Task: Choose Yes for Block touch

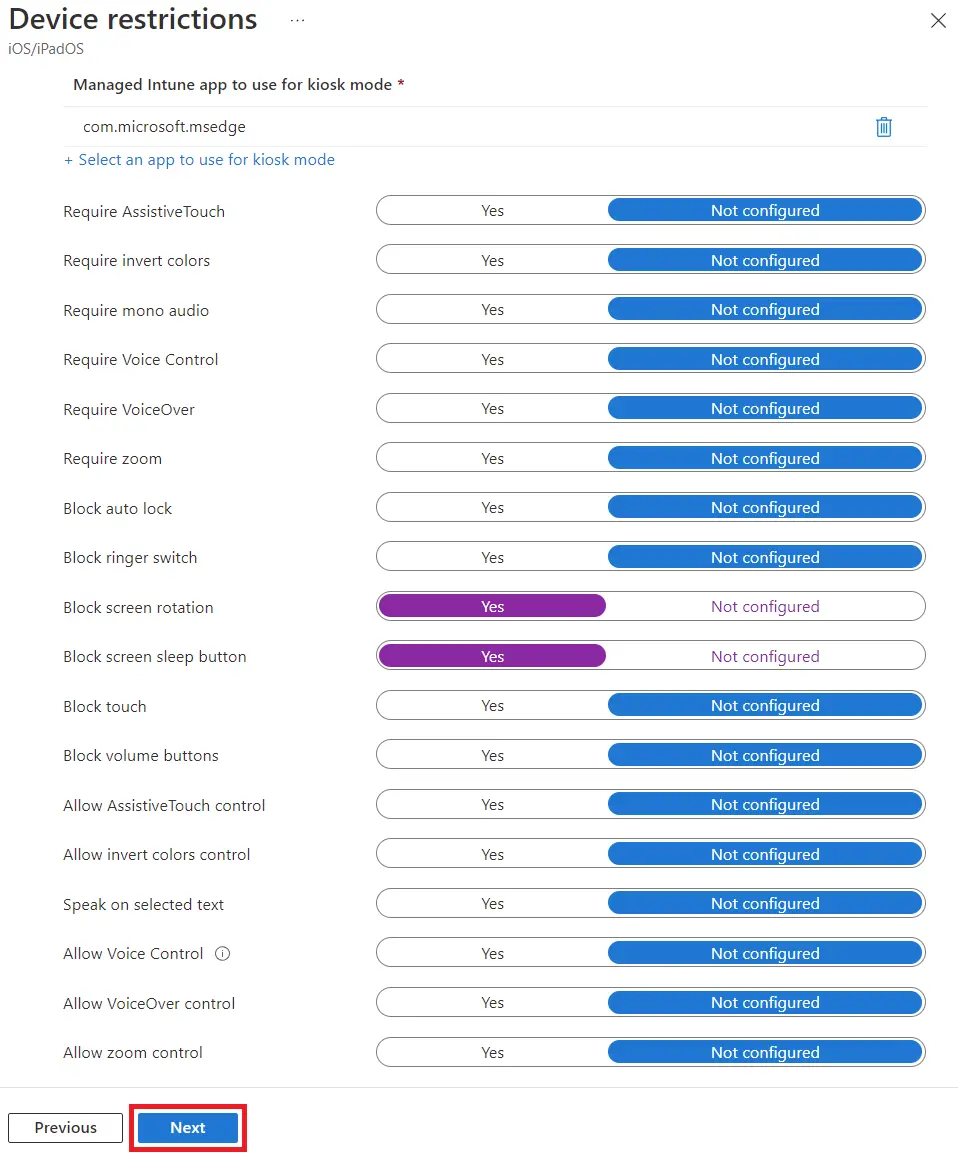Action: tap(492, 706)
